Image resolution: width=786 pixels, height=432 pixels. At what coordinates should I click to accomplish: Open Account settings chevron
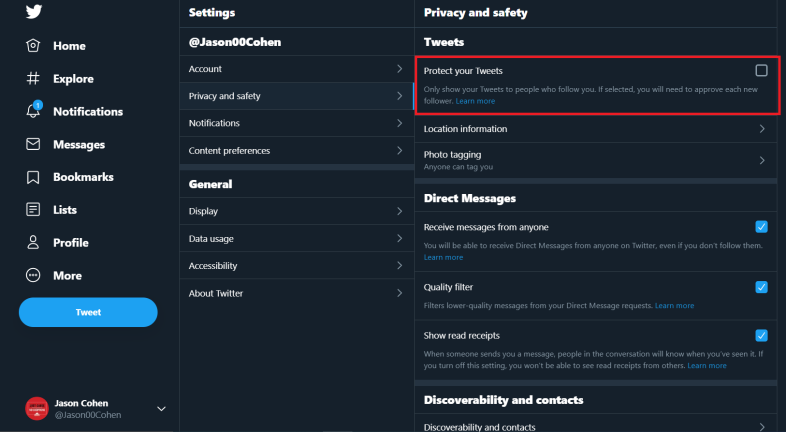click(x=400, y=69)
